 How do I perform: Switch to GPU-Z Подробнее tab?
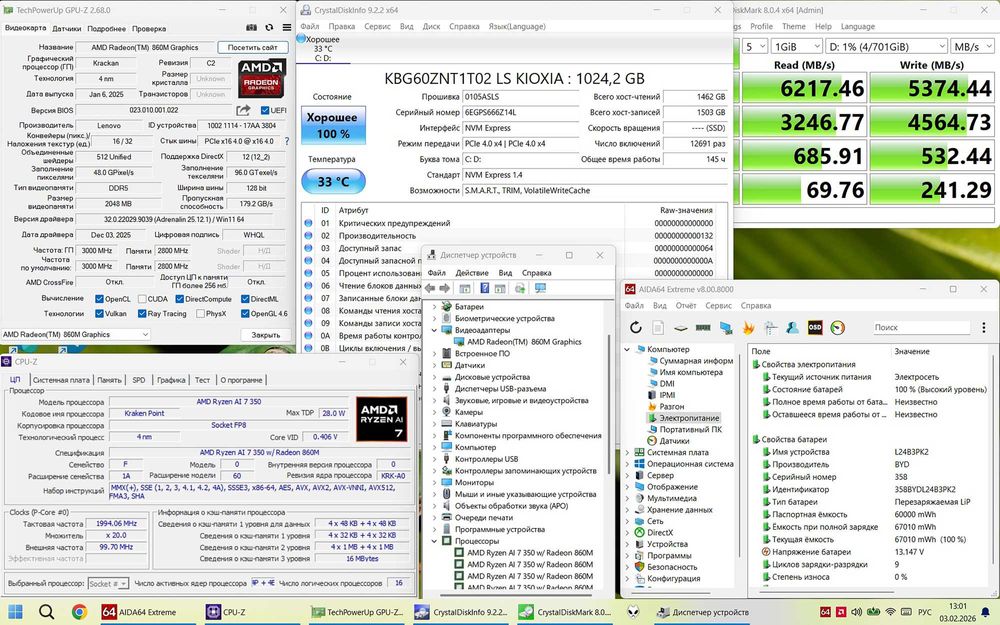tap(107, 28)
